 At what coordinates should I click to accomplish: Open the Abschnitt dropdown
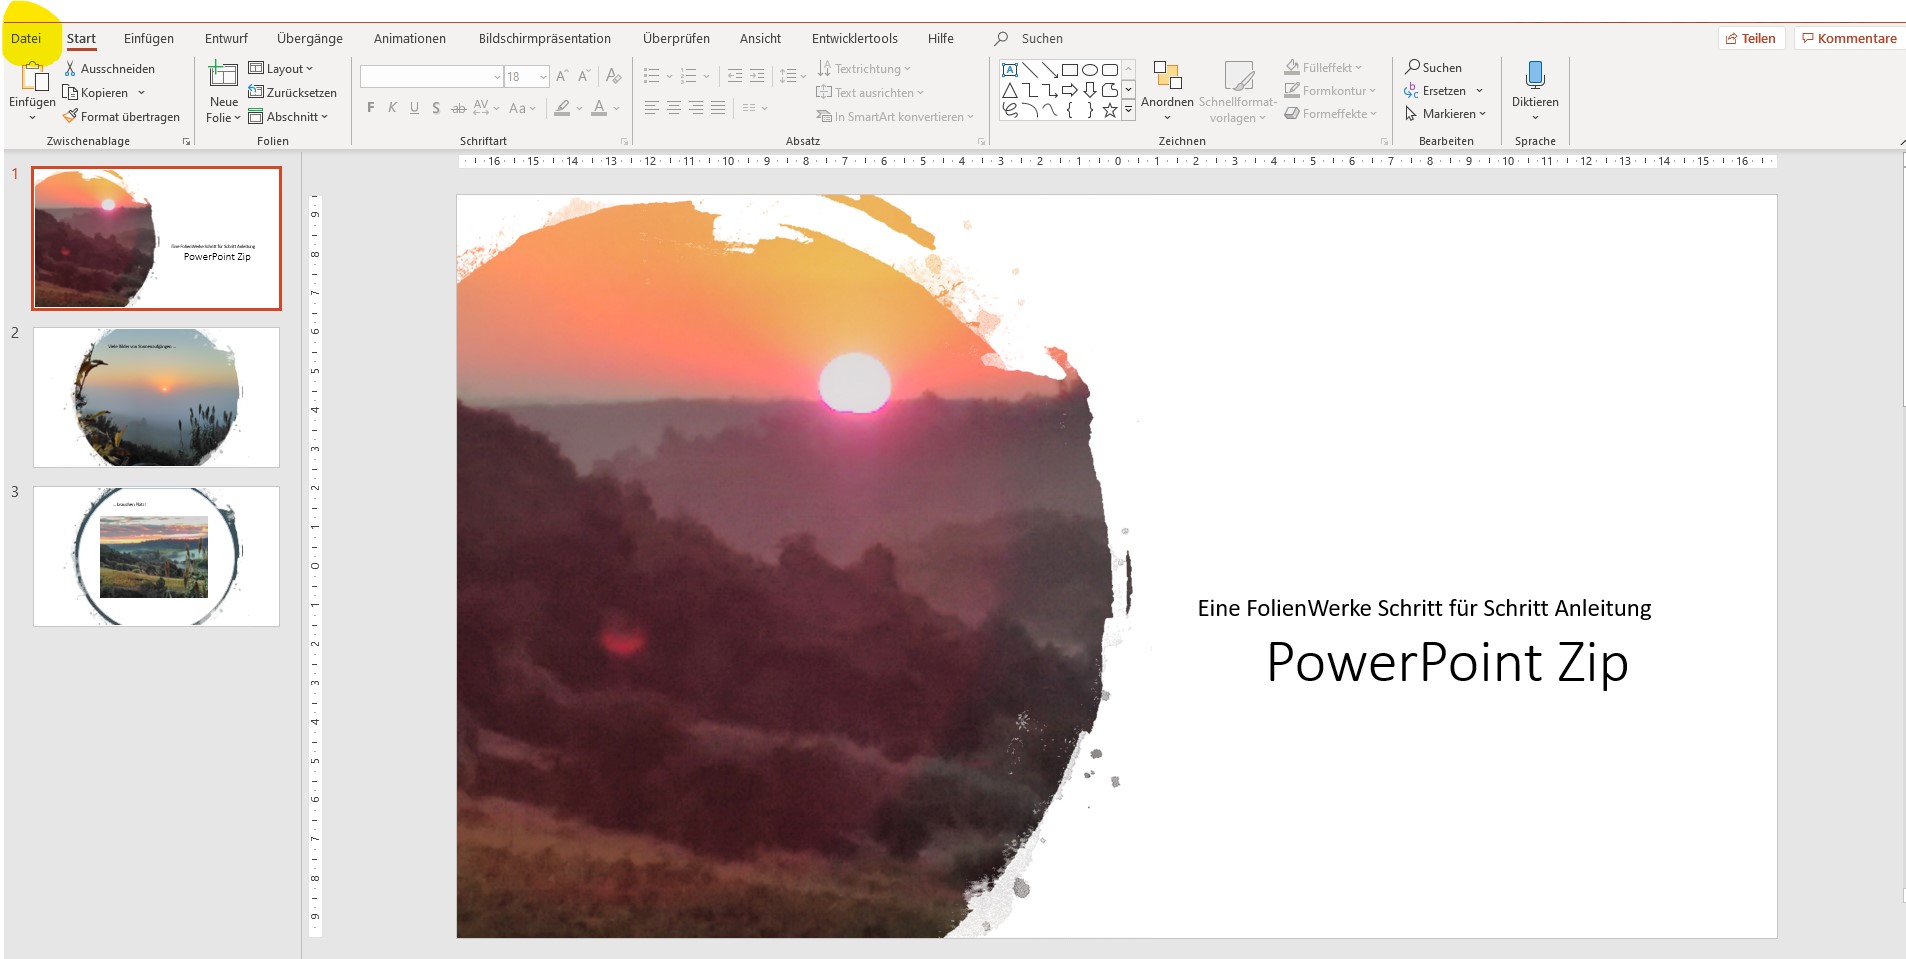point(289,116)
